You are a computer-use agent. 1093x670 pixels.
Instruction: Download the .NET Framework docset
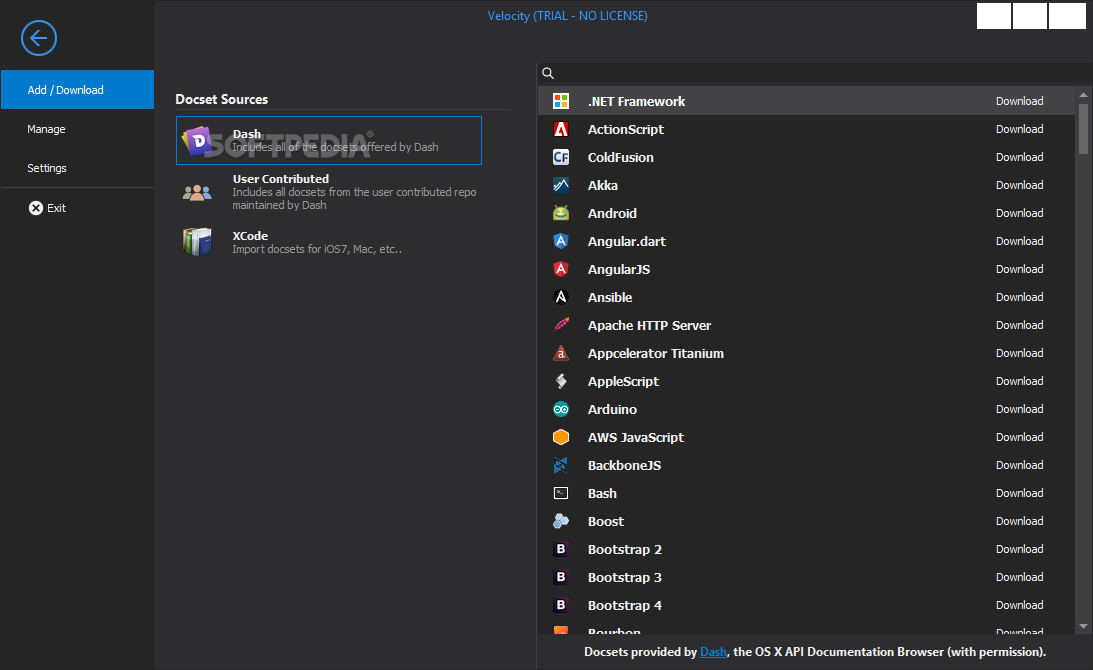1019,101
